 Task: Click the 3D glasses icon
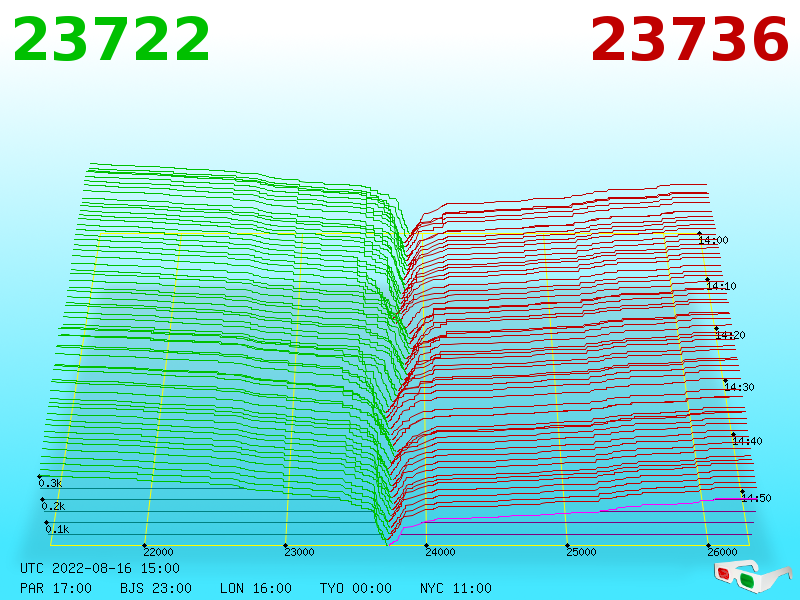pos(753,577)
